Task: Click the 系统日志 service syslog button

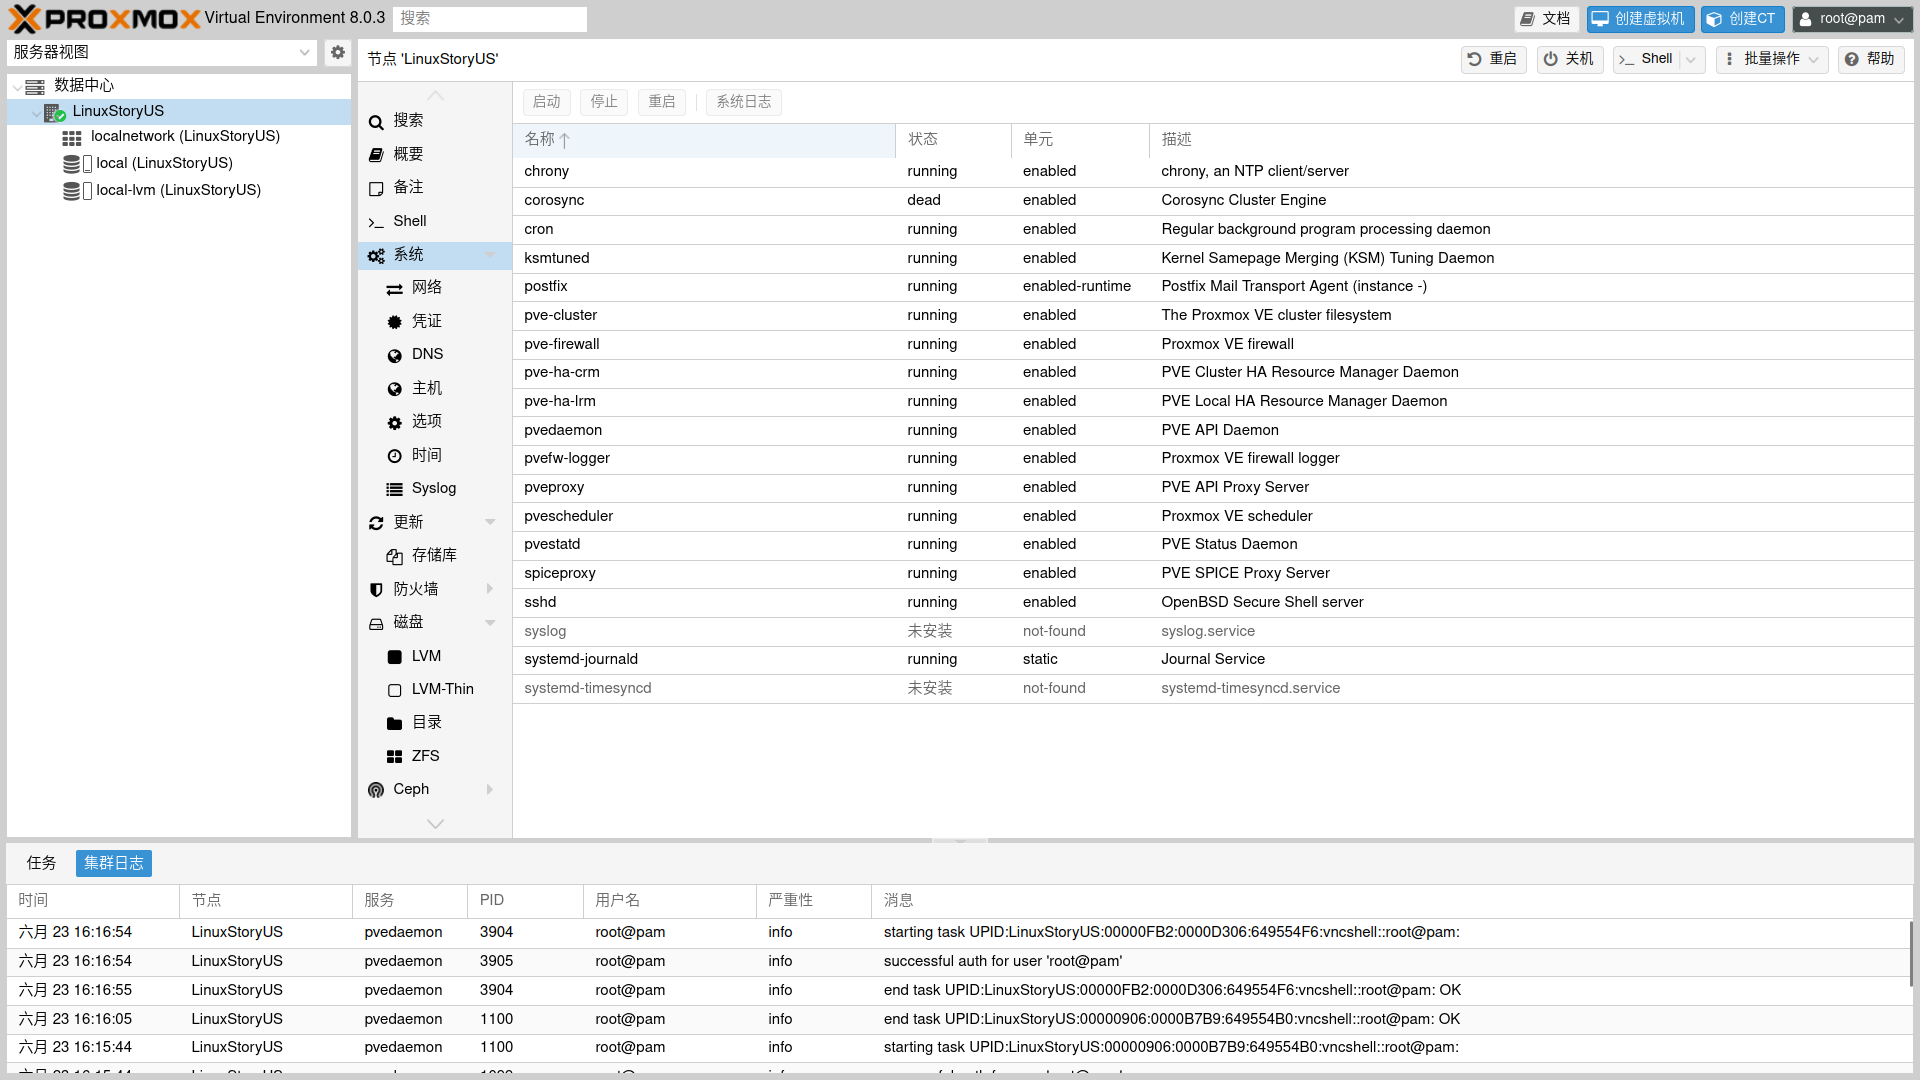Action: pyautogui.click(x=743, y=102)
